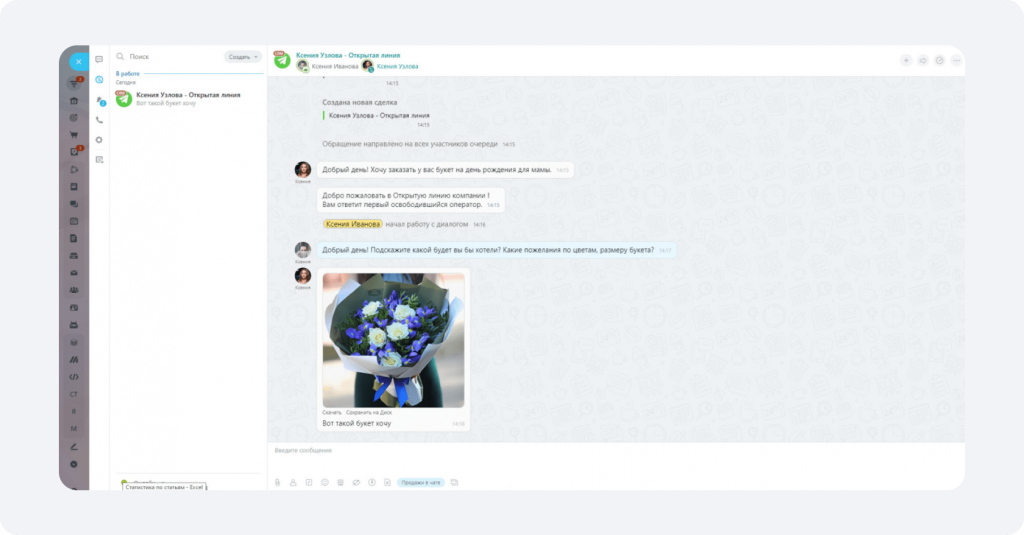
Task: Open the three-dots more menu in header
Action: click(956, 61)
